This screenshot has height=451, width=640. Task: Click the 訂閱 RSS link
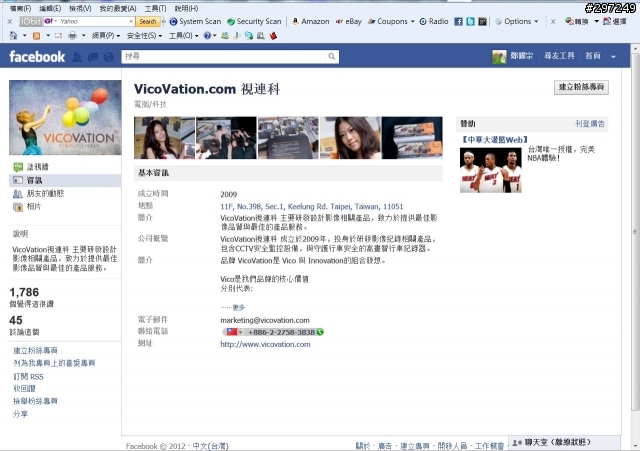click(x=28, y=376)
